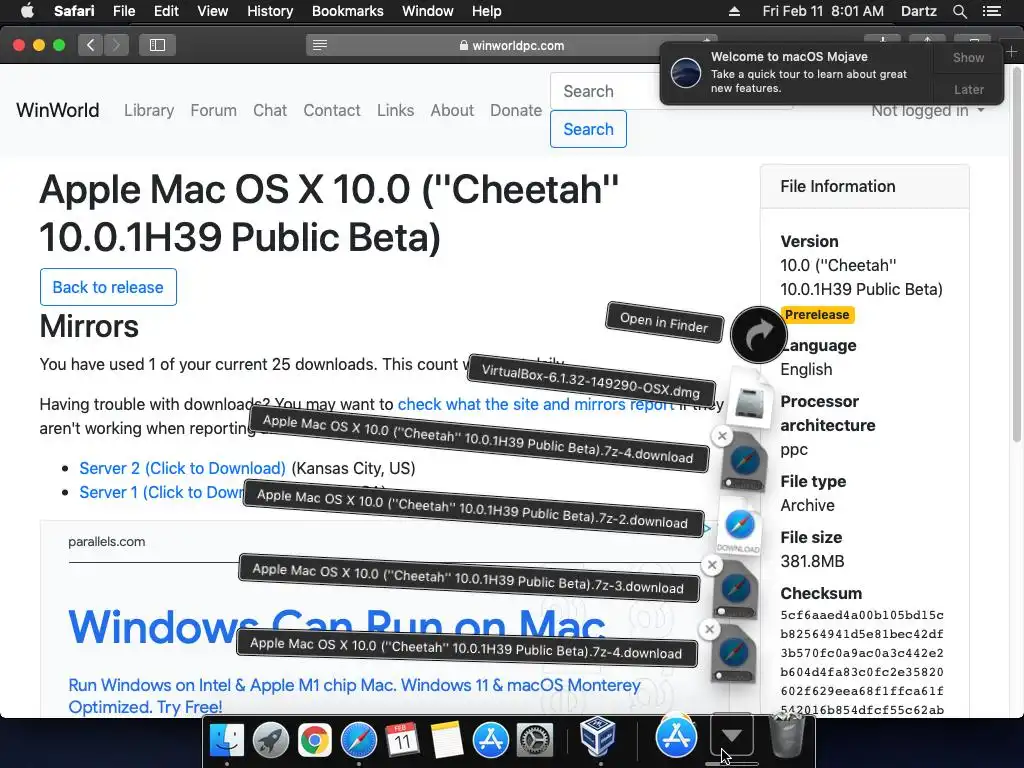Image resolution: width=1024 pixels, height=768 pixels.
Task: Click Later on the Mojave notification
Action: [968, 89]
